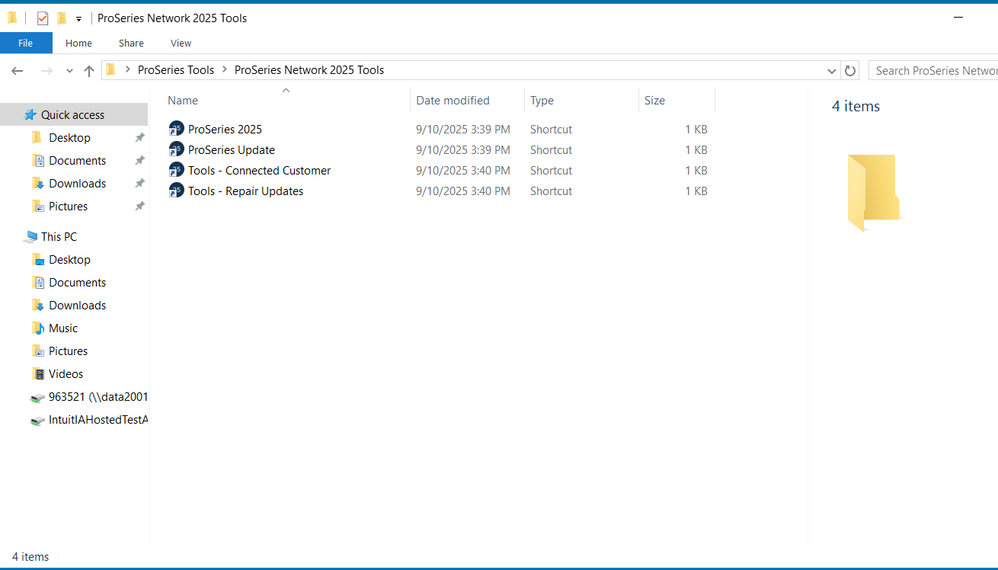Open the recent locations dropdown arrow
This screenshot has height=570, width=998.
(69, 71)
